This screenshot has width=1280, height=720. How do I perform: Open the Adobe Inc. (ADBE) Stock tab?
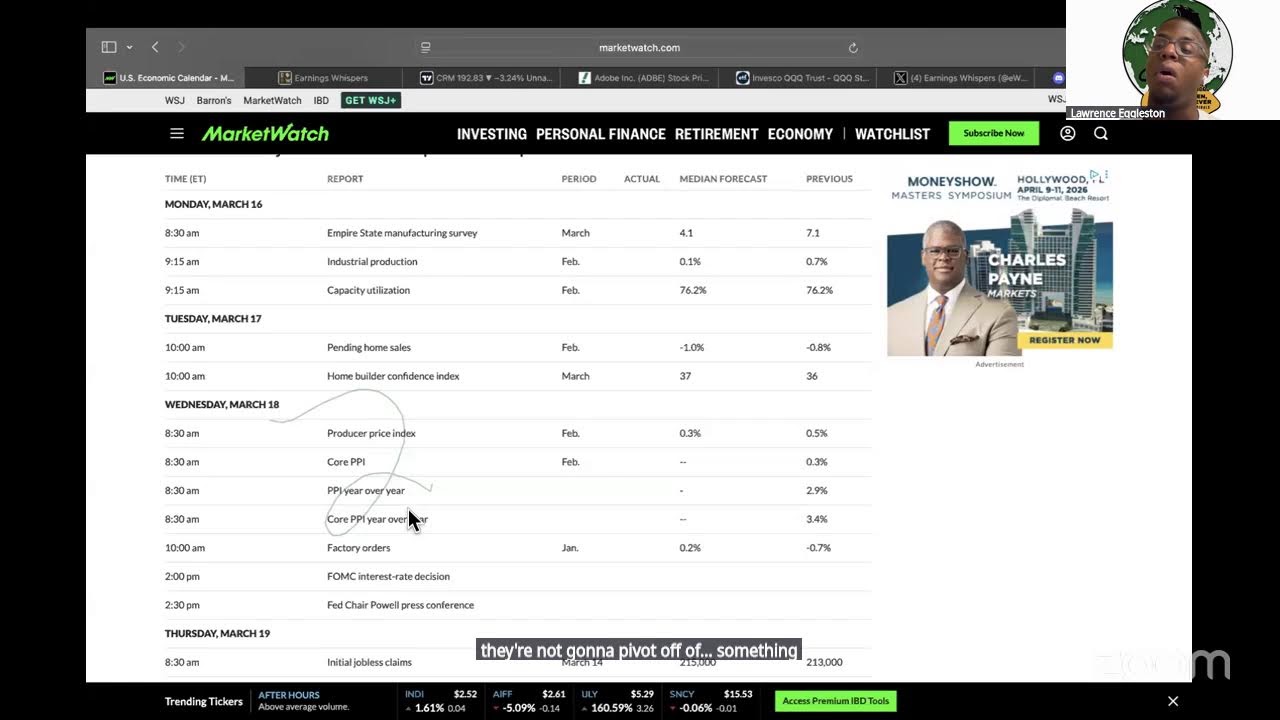(x=642, y=77)
